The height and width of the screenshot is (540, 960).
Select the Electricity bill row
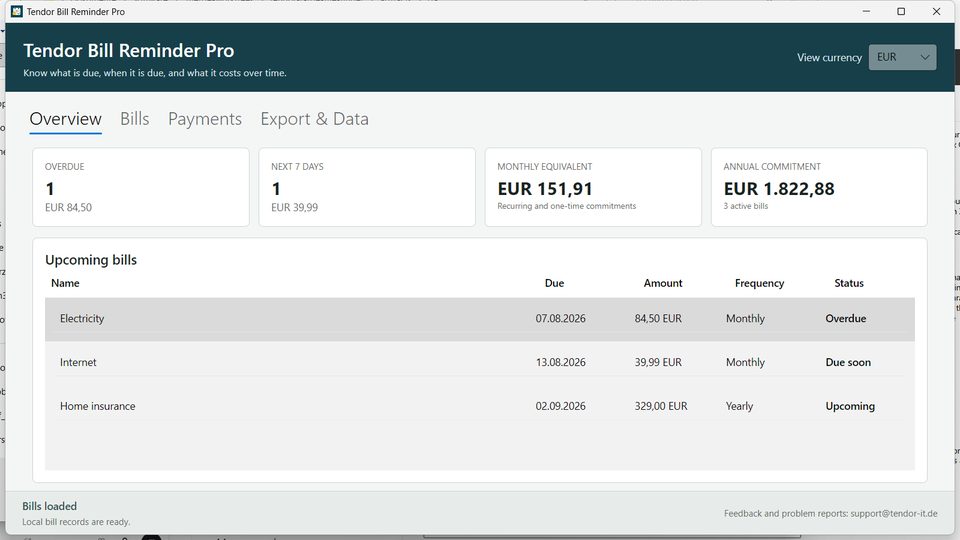coord(480,319)
